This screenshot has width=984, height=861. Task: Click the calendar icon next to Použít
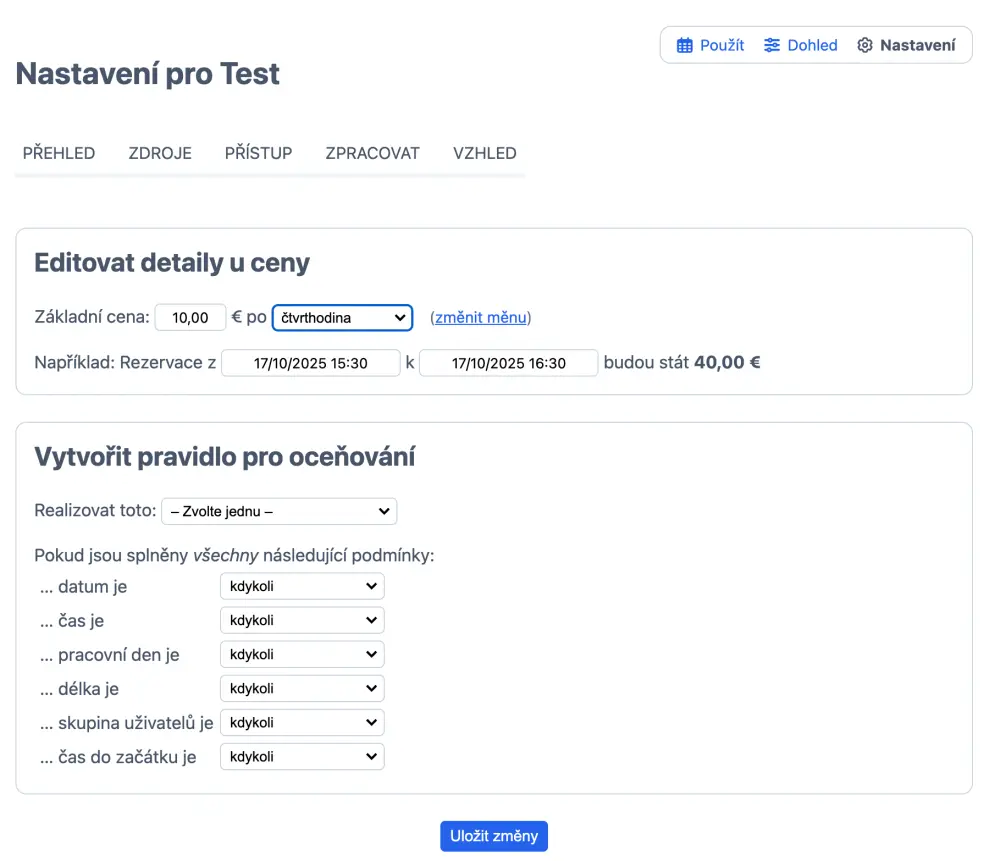click(685, 45)
